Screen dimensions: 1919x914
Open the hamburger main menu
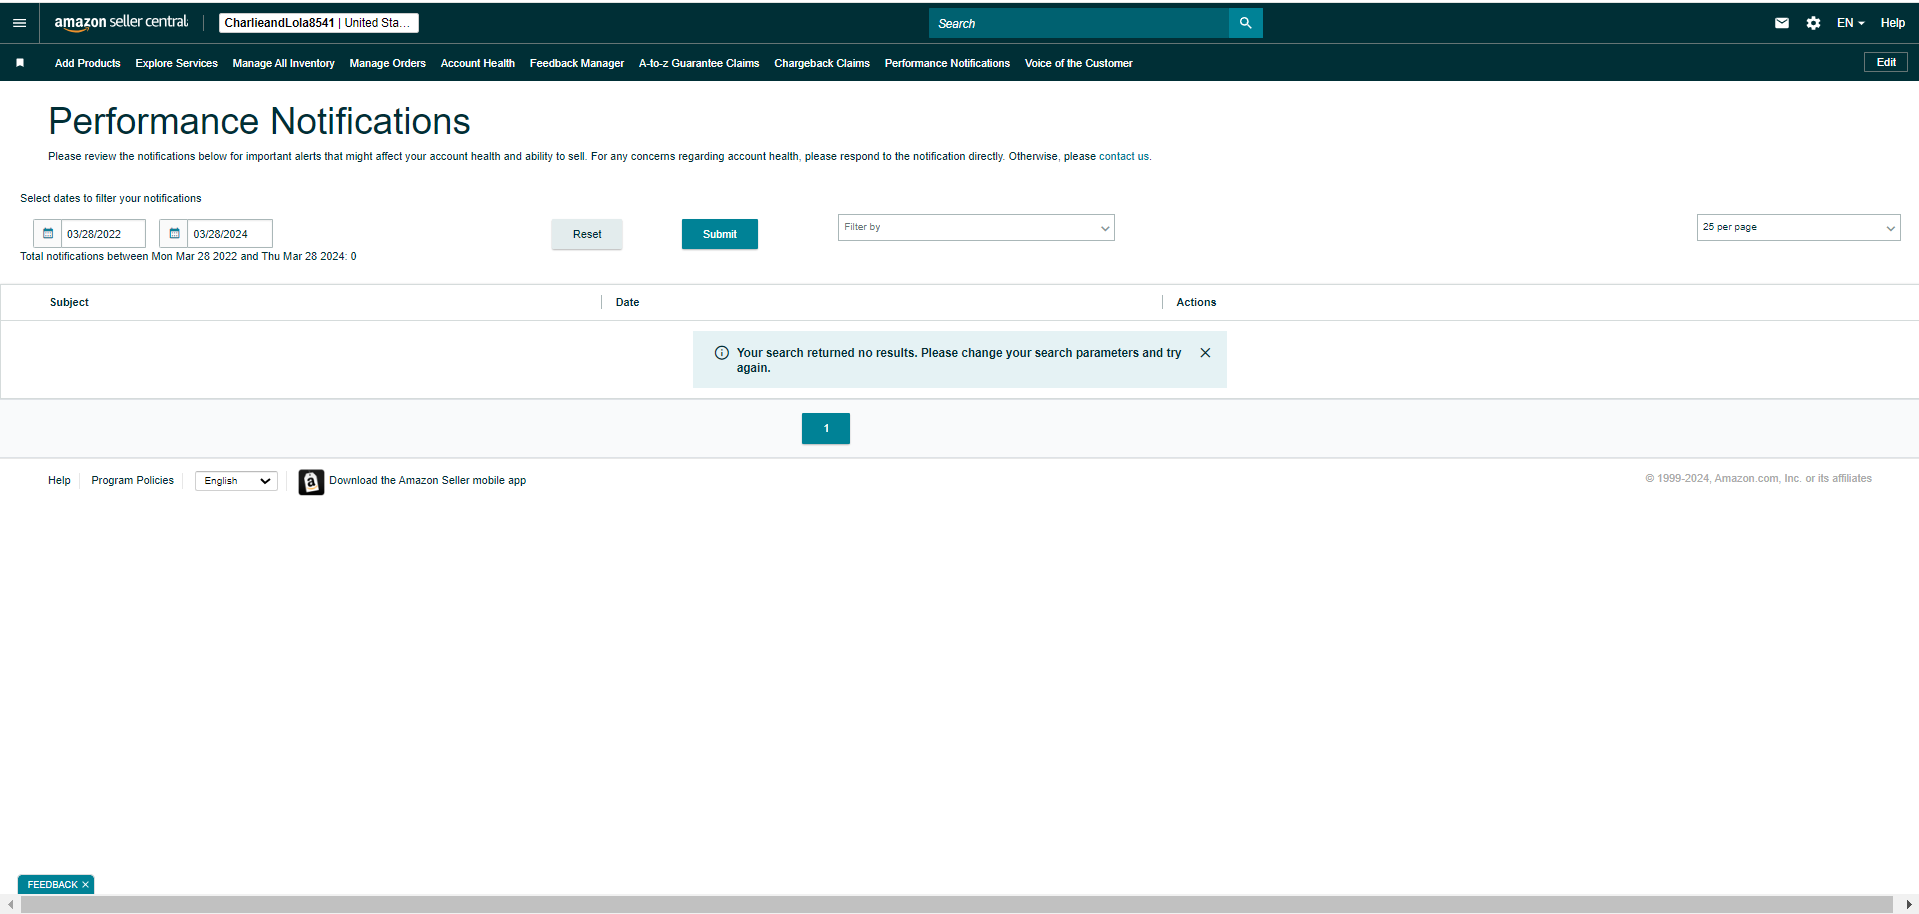click(x=19, y=23)
